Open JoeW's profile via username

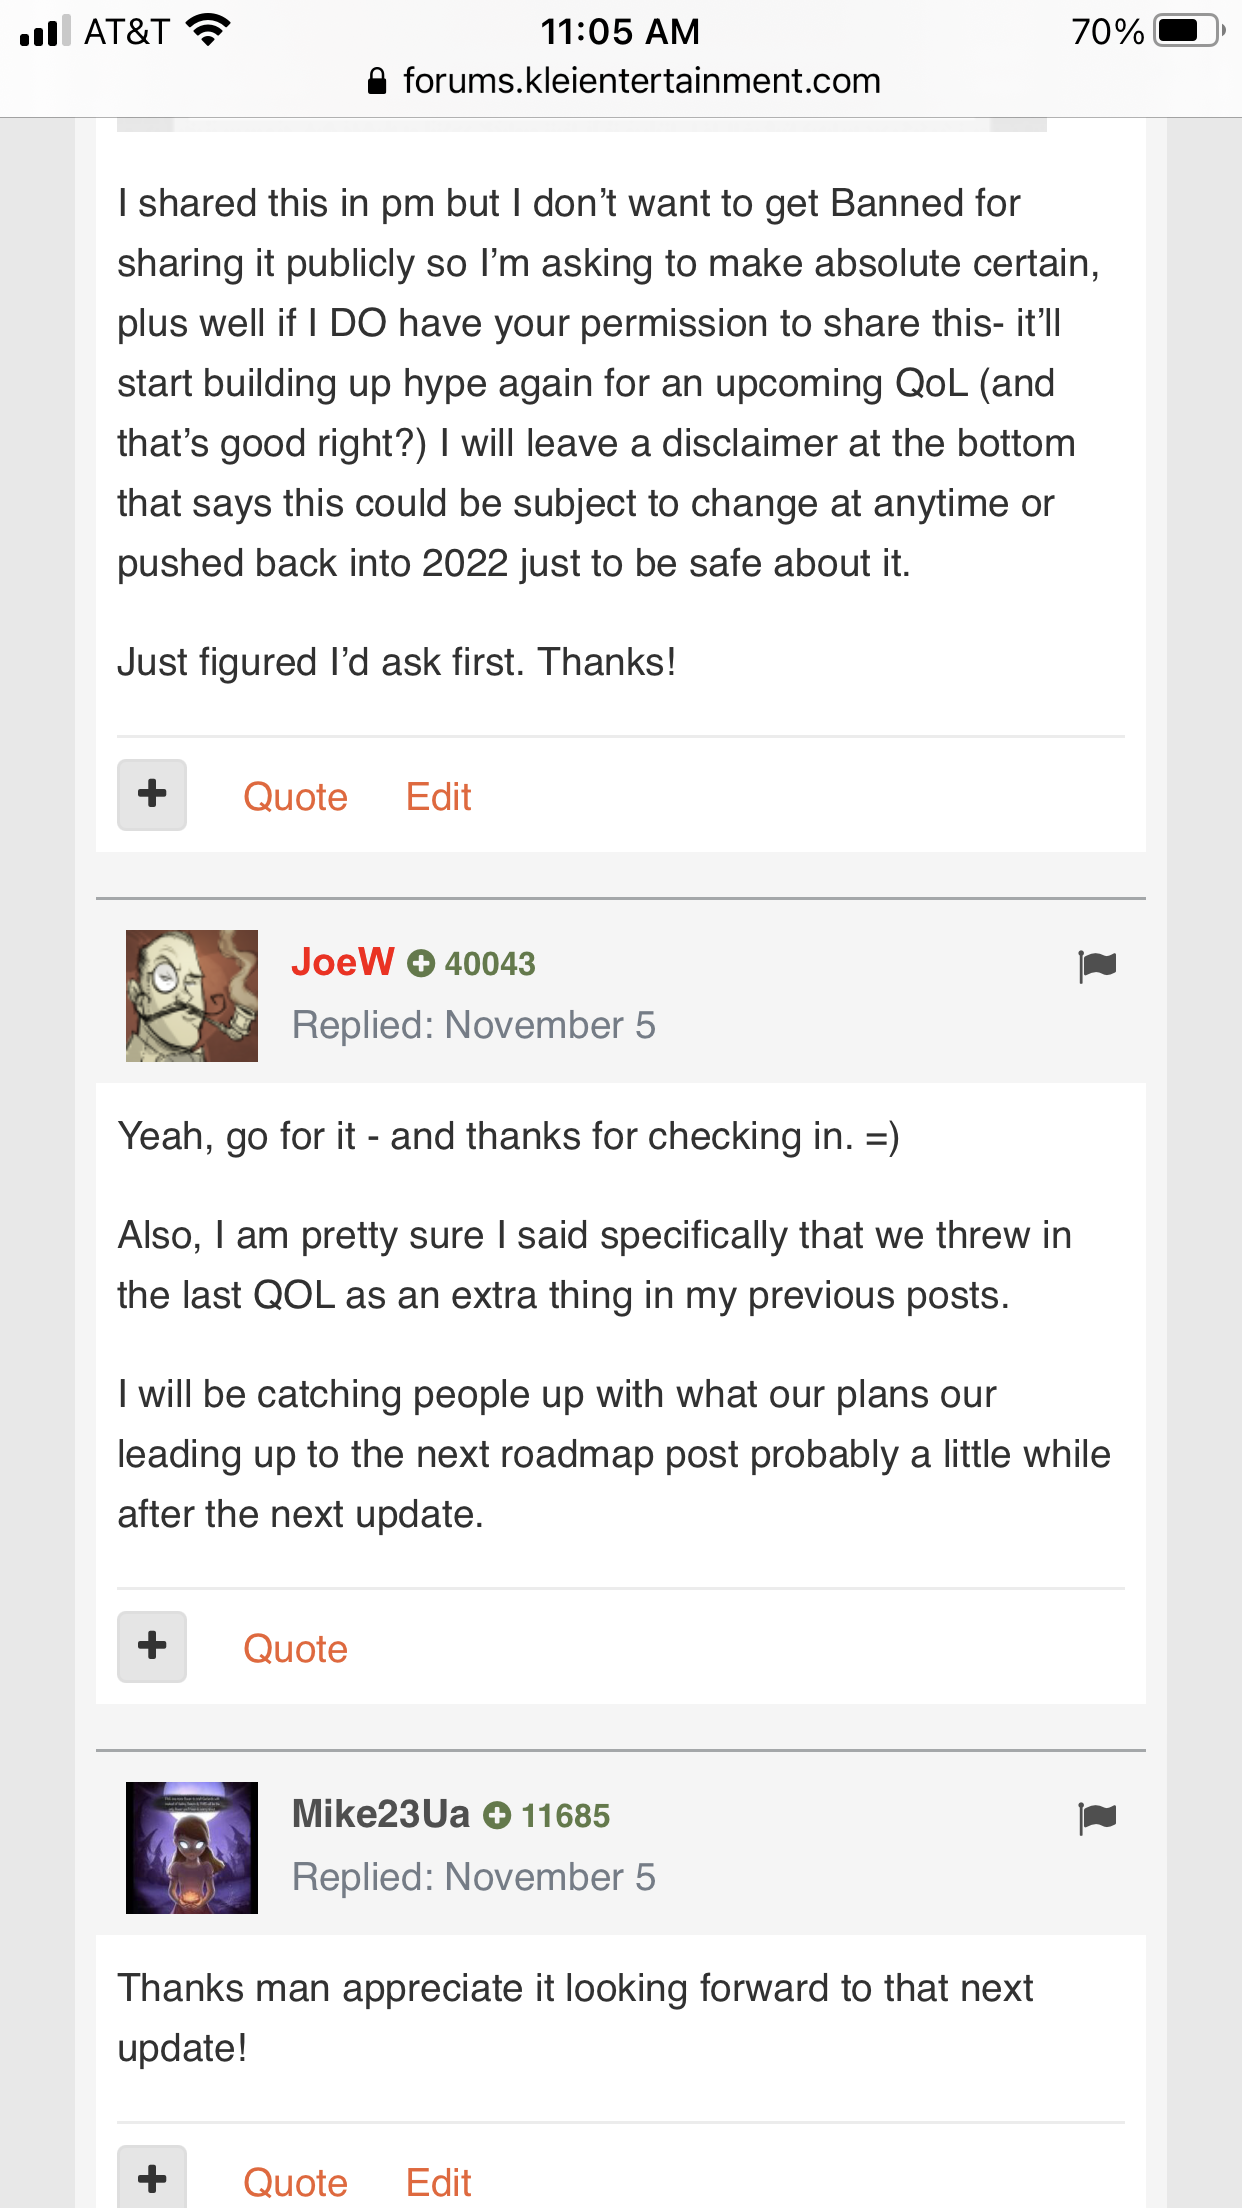[x=342, y=962]
